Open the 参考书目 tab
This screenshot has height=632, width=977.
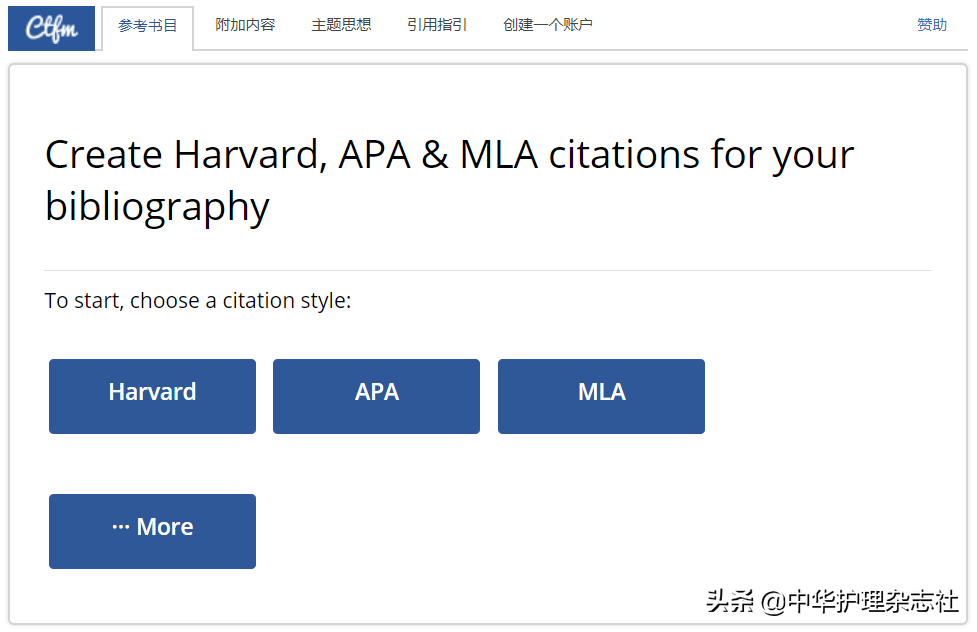(148, 26)
